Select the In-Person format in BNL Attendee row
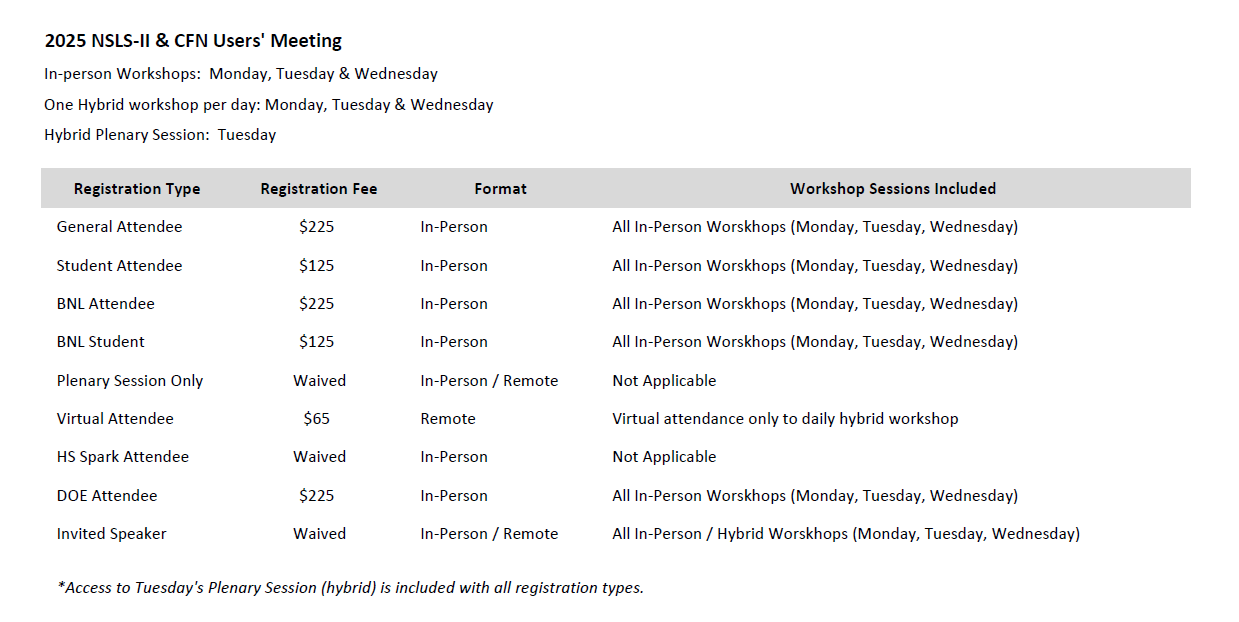Screen dimensions: 1239x622 454,304
